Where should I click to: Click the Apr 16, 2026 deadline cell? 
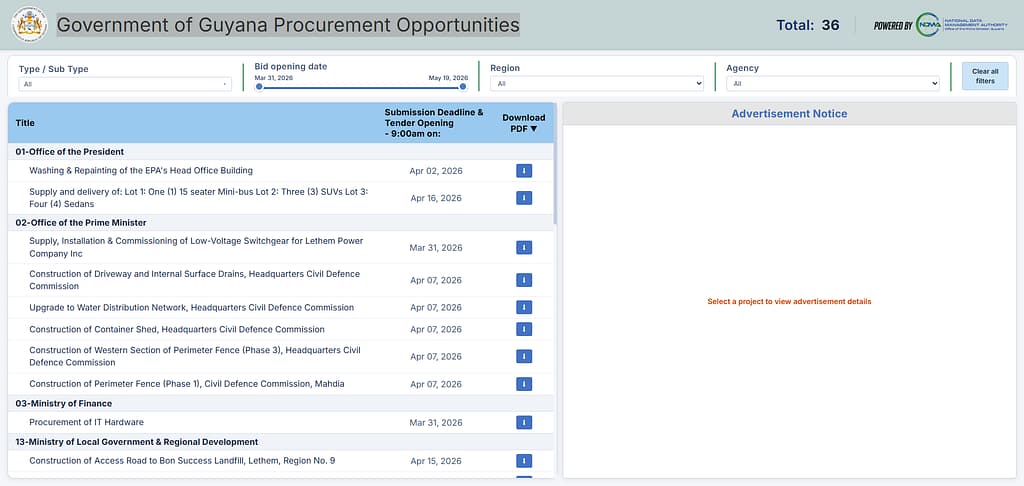[x=436, y=199]
